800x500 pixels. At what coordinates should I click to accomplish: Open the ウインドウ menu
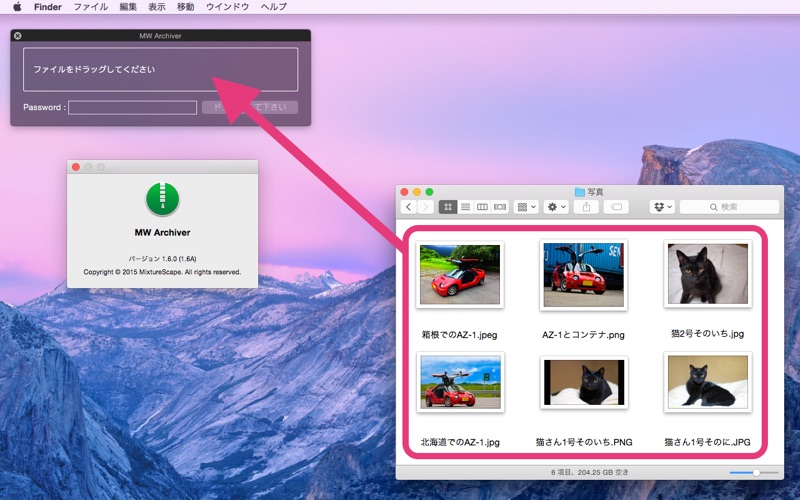227,7
